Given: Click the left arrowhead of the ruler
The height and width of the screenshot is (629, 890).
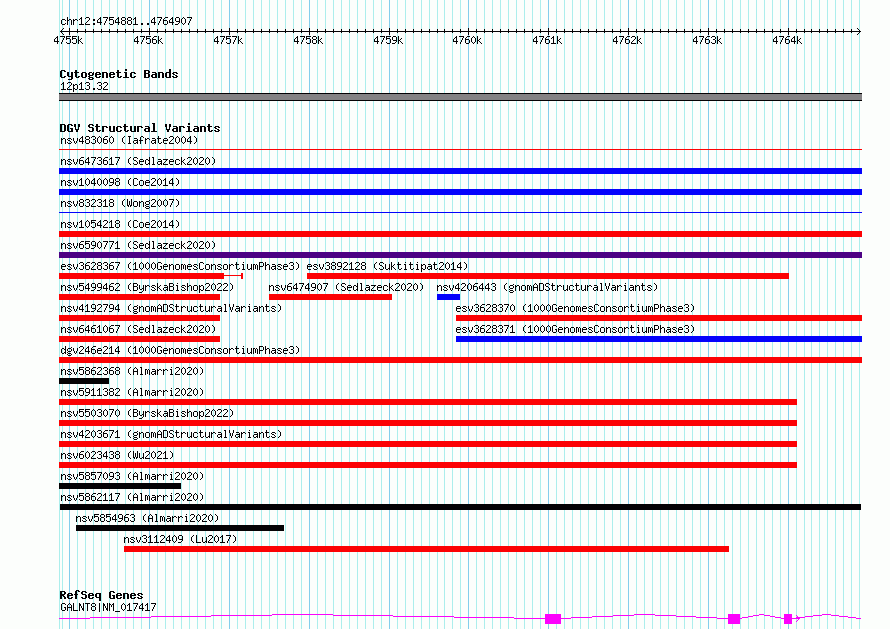Looking at the screenshot, I should click(62, 31).
